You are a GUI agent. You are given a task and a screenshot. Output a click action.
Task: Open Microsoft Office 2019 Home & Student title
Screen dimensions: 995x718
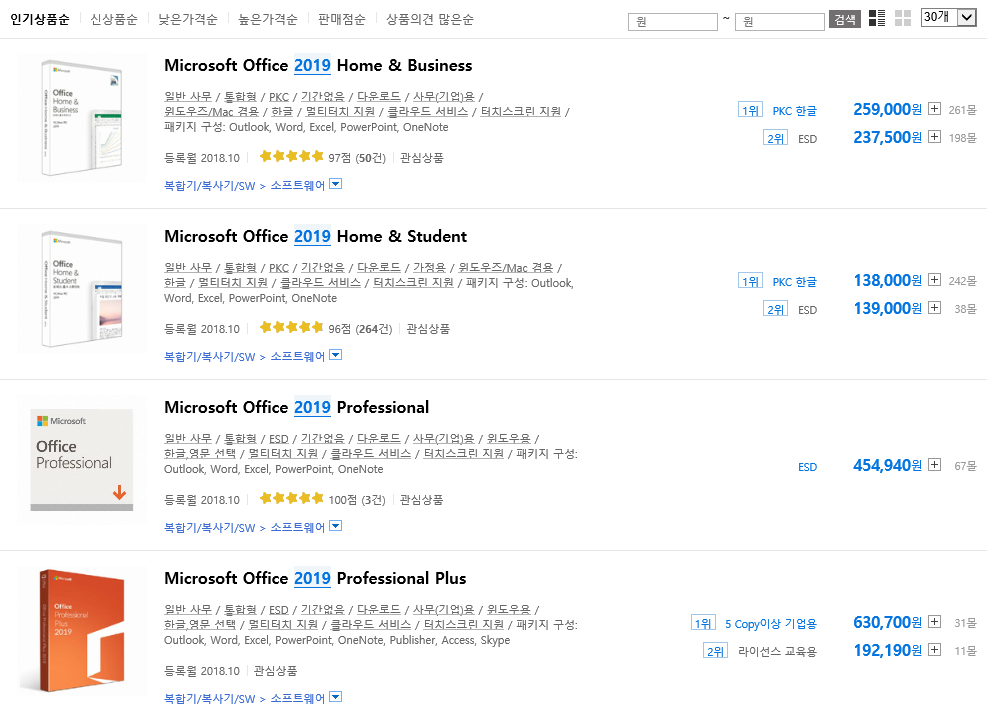315,236
